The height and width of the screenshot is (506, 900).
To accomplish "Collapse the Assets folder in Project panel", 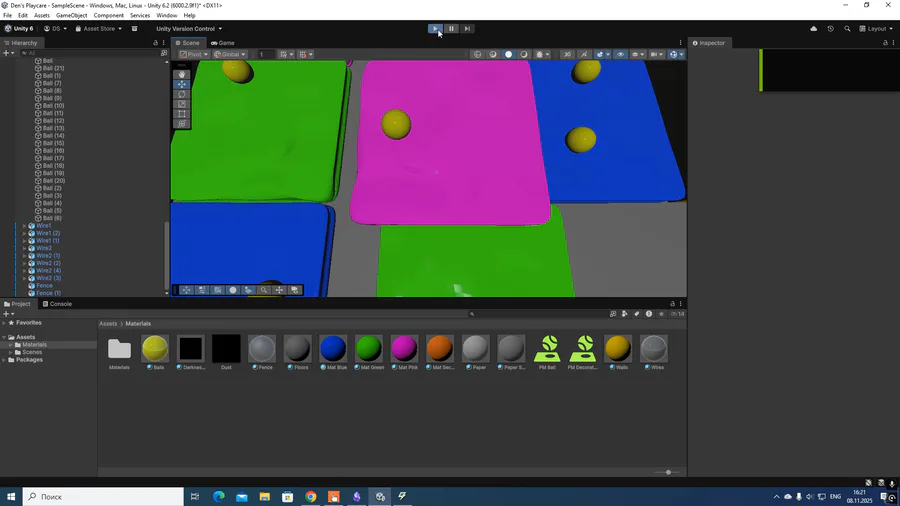I will click(4, 337).
